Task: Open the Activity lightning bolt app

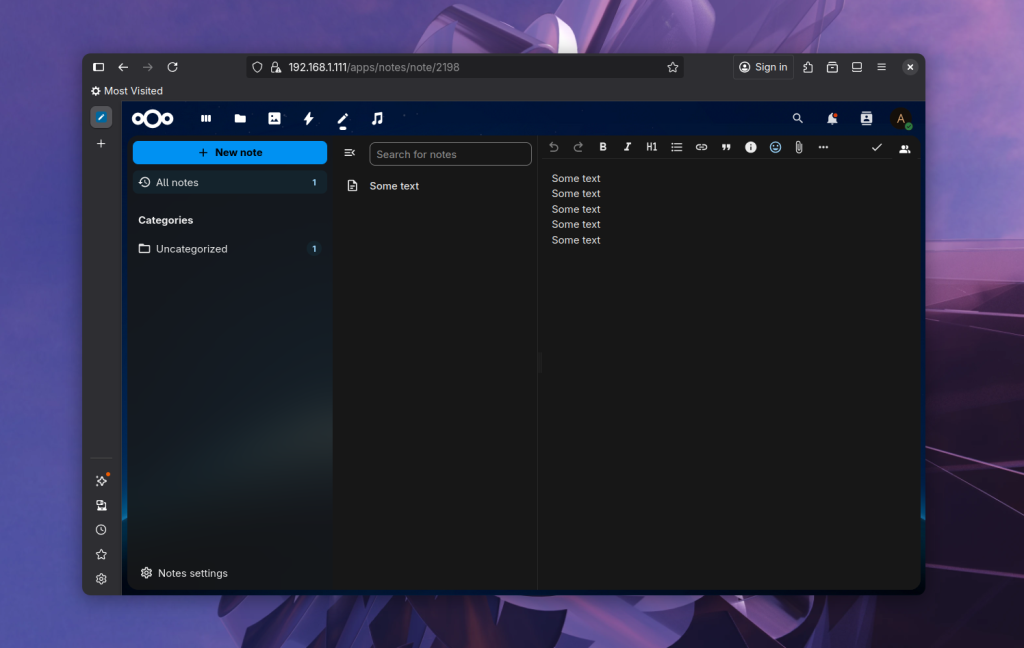Action: click(x=308, y=118)
